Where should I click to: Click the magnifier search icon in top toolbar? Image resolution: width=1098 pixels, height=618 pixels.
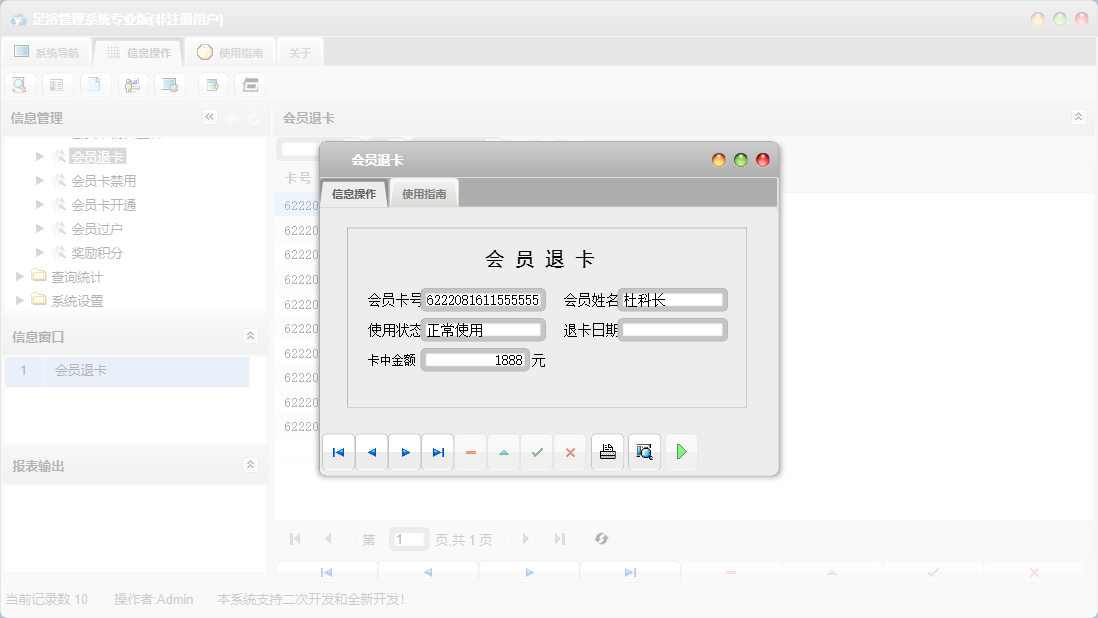coord(19,84)
